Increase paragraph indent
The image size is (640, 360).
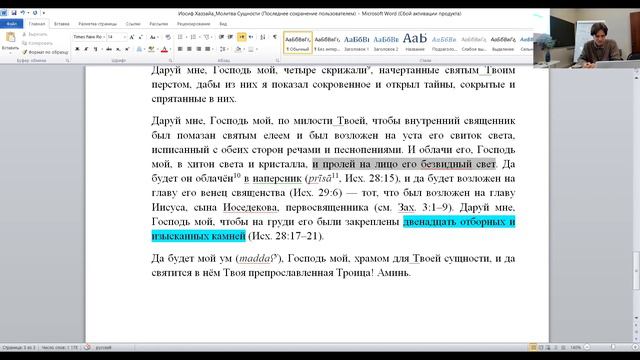coord(230,37)
